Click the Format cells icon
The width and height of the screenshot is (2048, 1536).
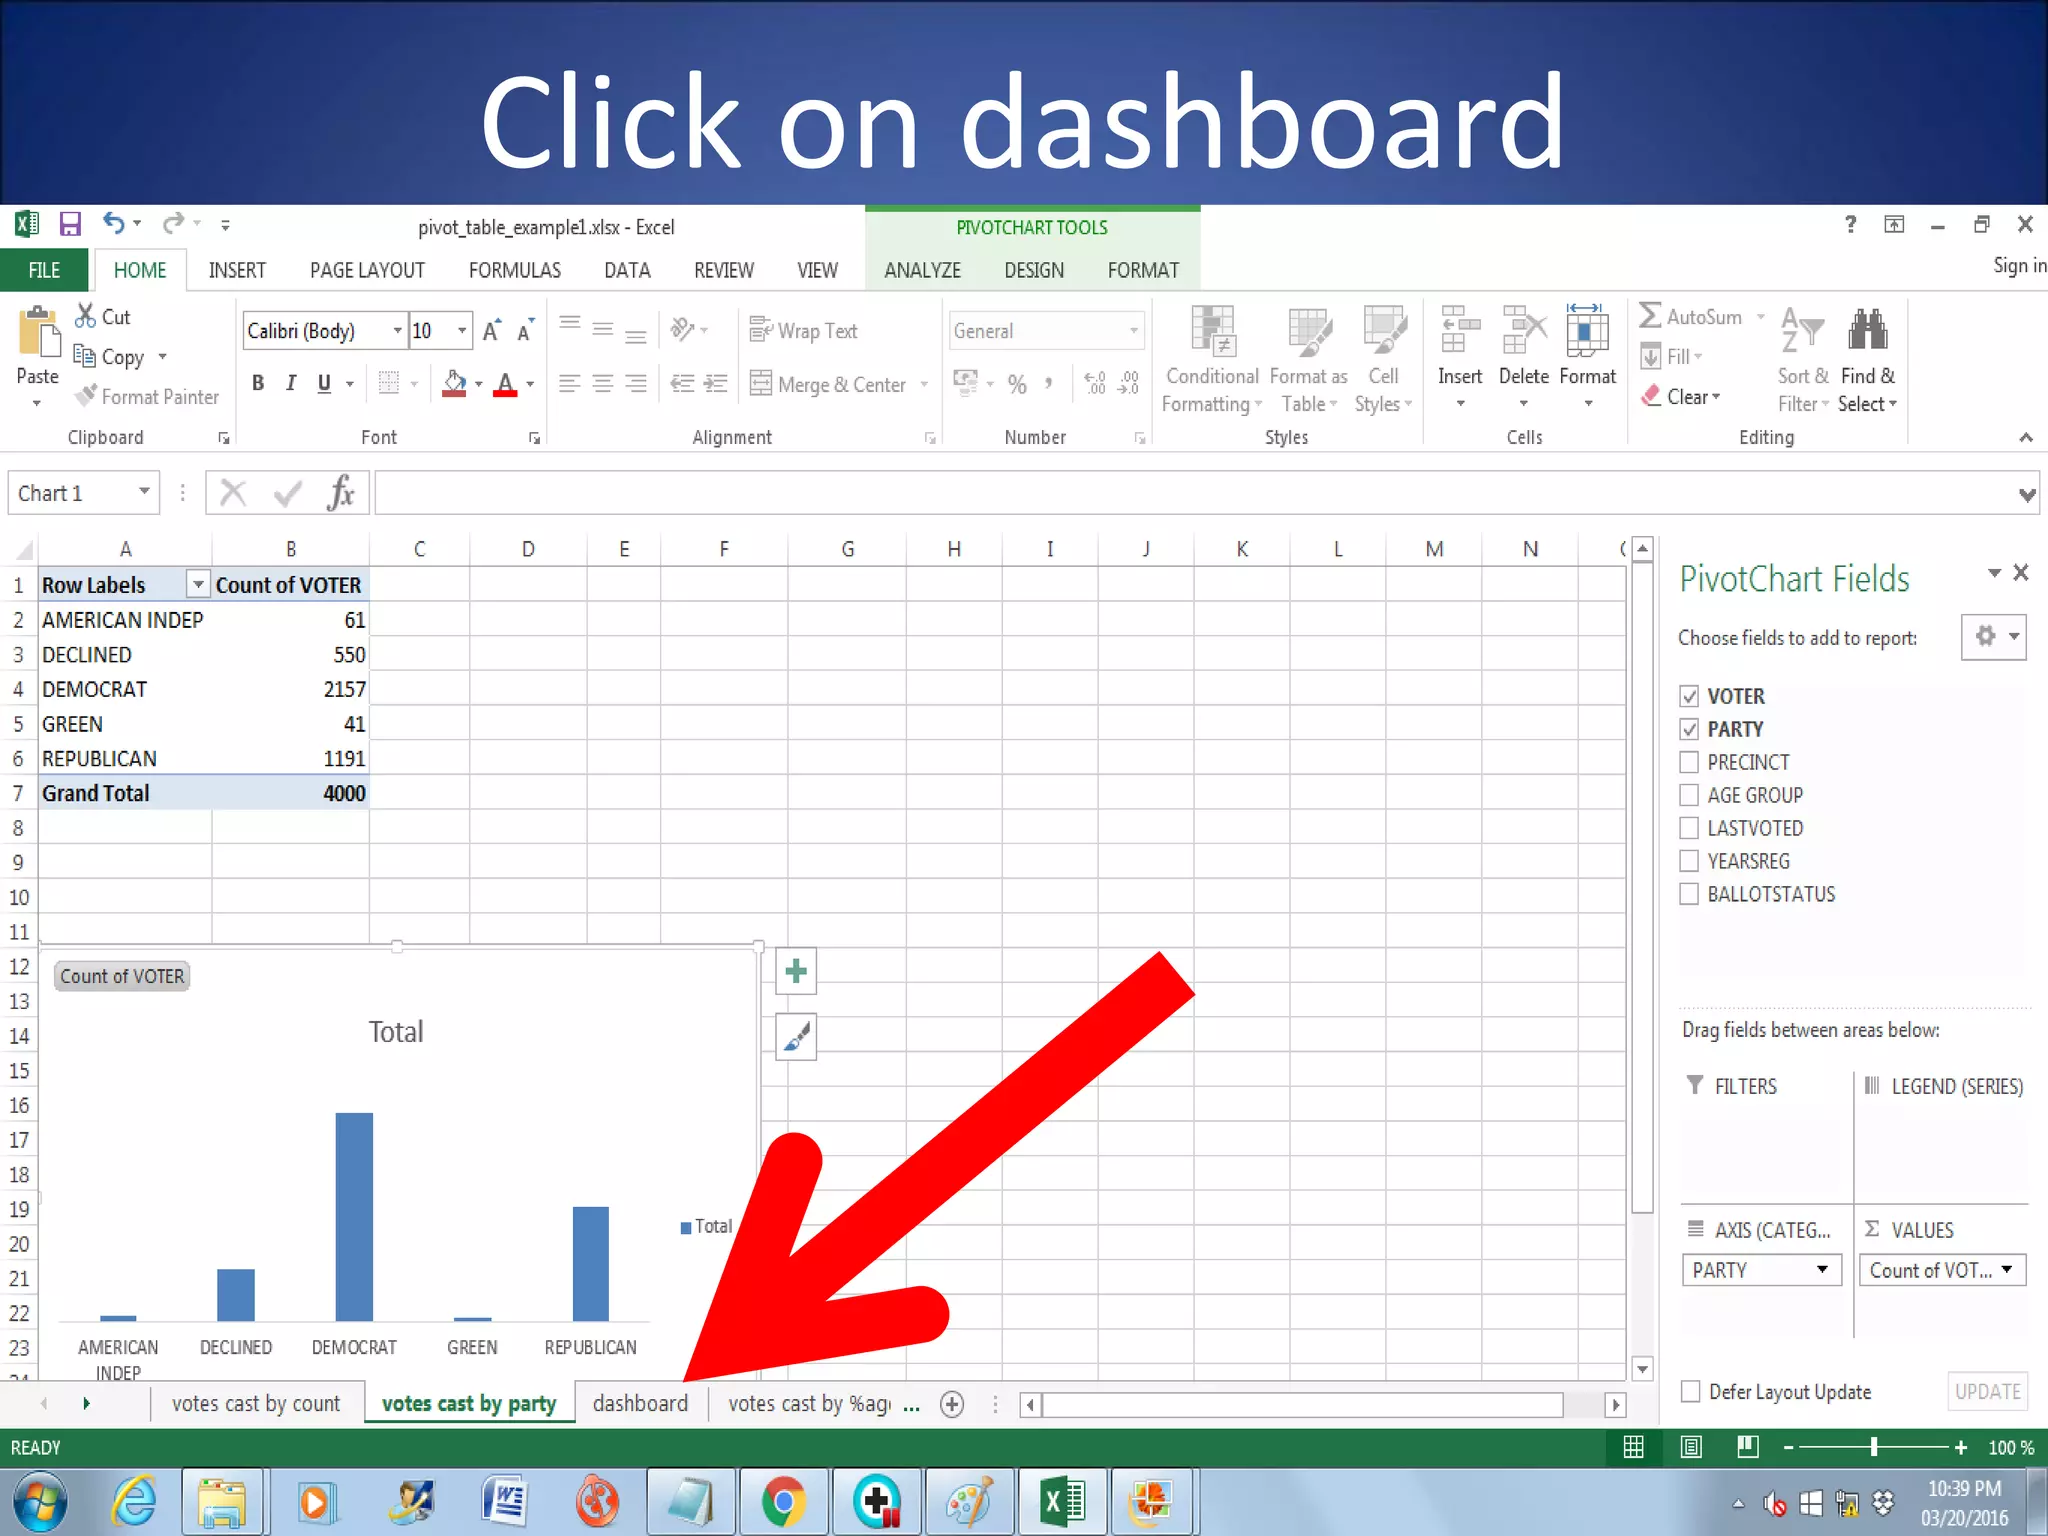coord(1587,331)
